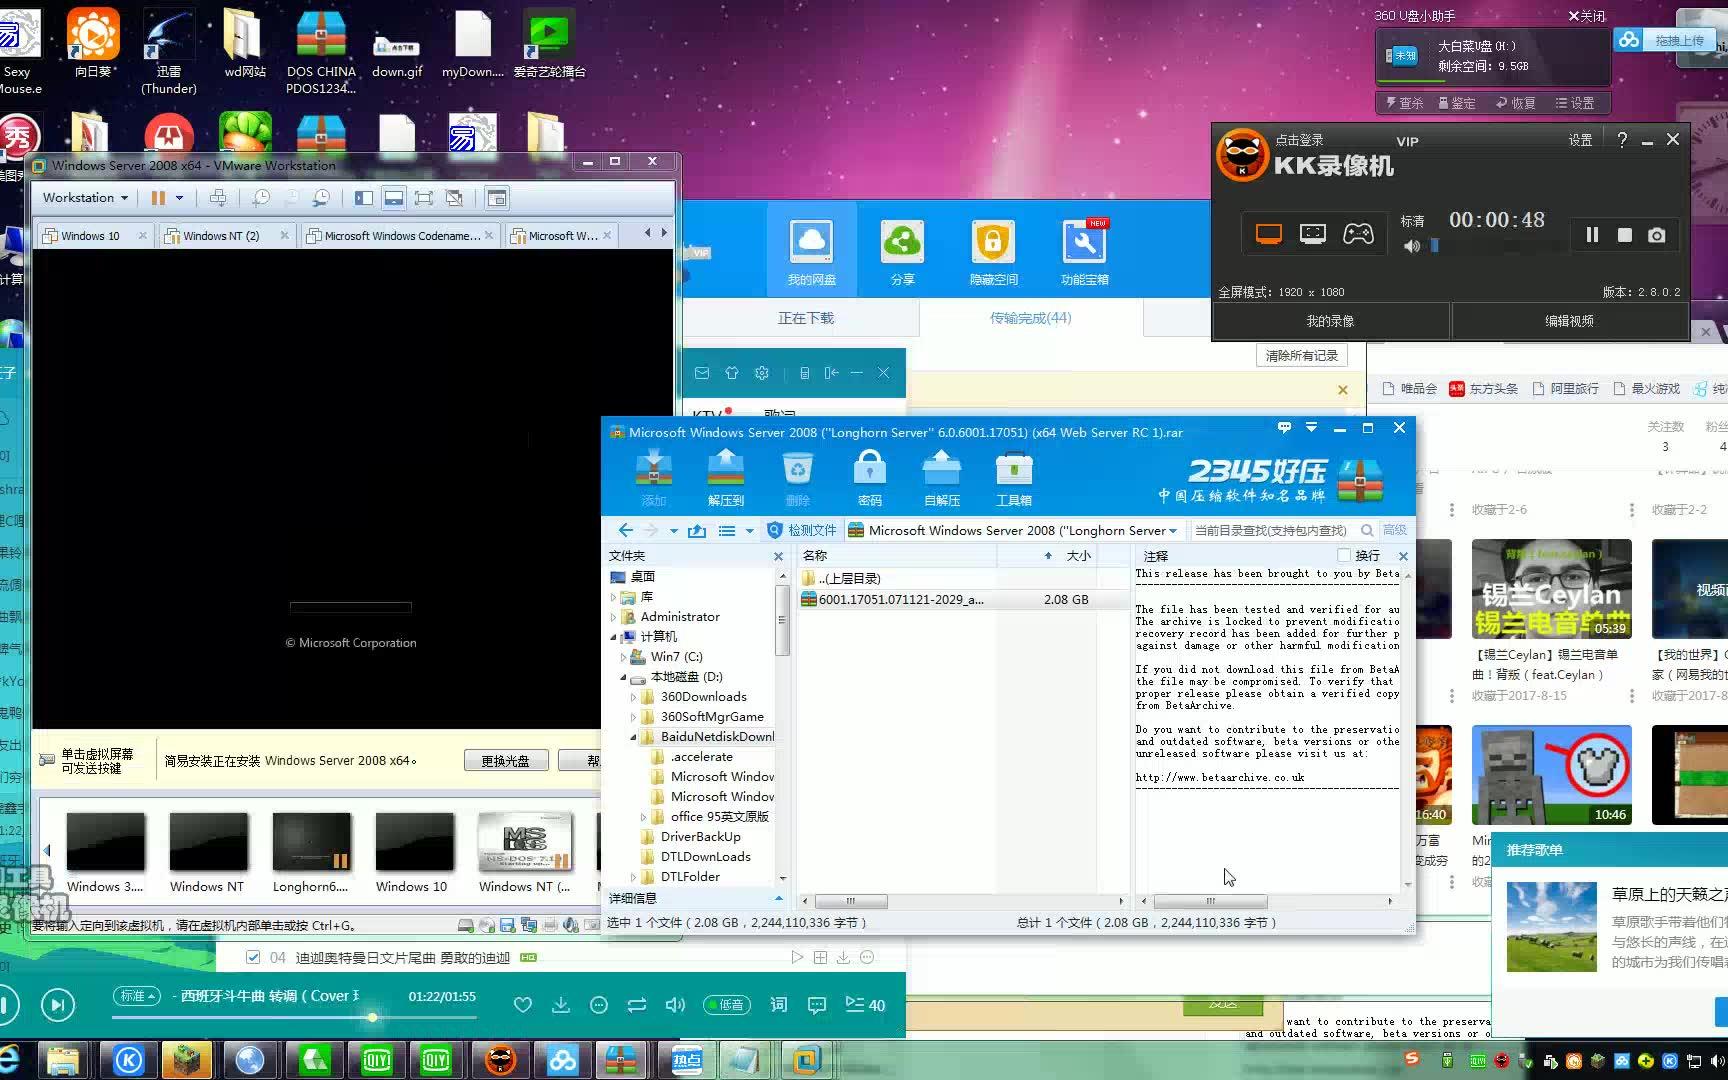Like the song with the heart icon

pos(522,1005)
